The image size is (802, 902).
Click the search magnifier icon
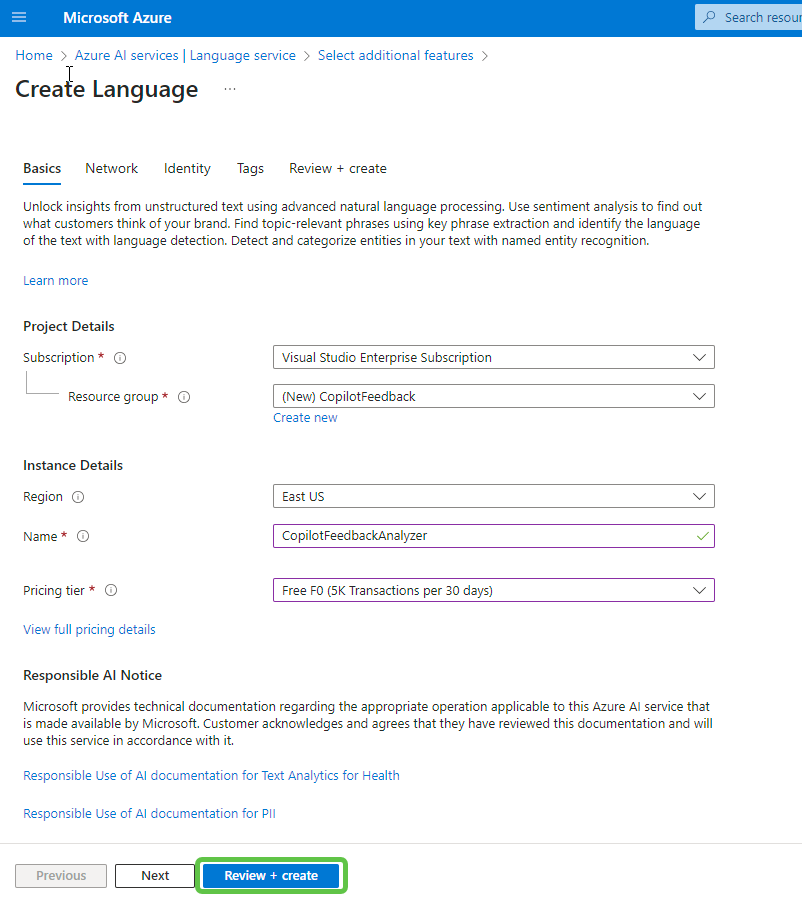tap(710, 17)
